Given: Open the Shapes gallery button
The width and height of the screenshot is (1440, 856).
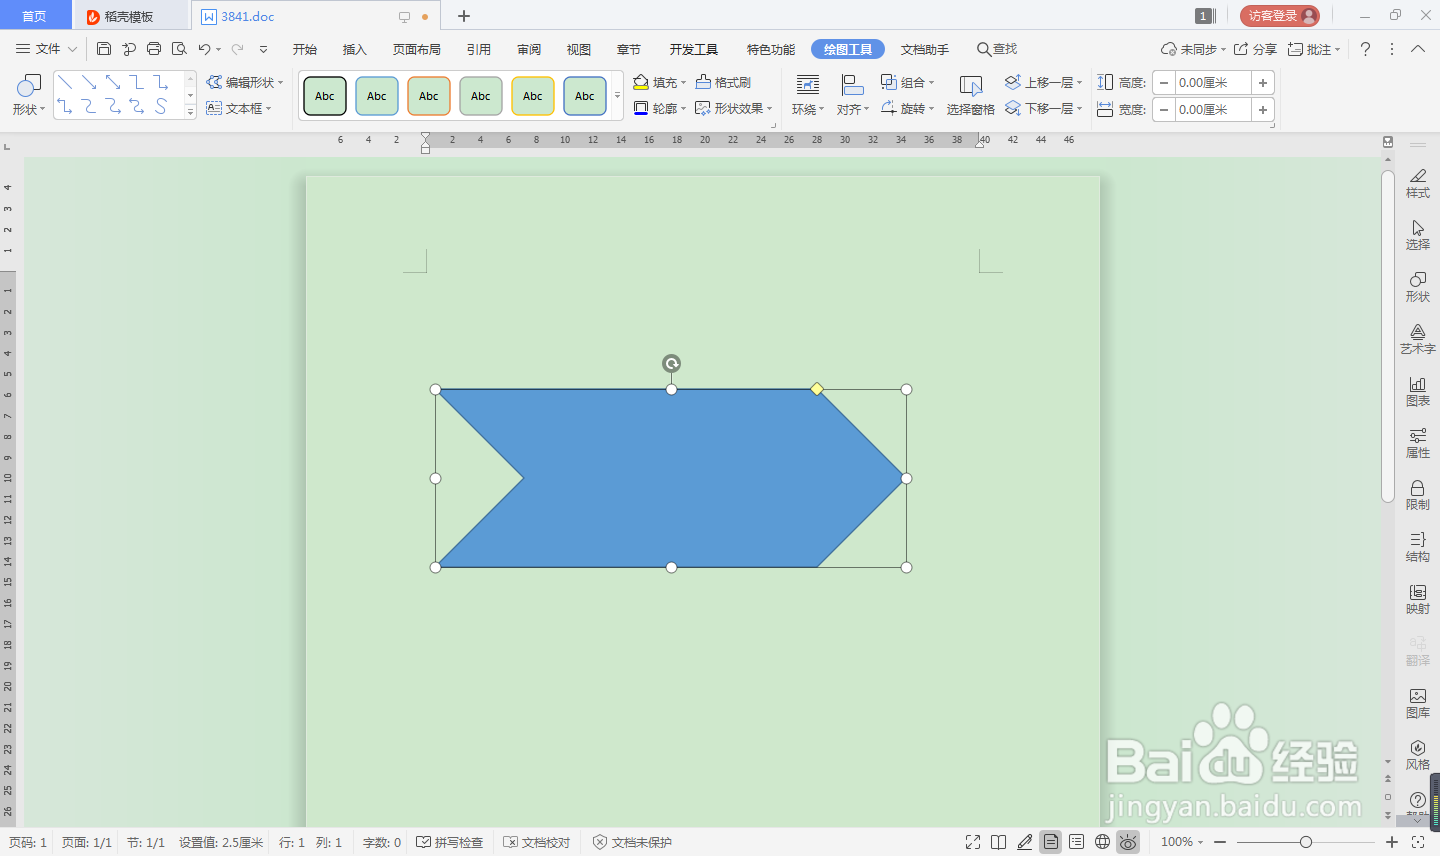Looking at the screenshot, I should (x=28, y=95).
